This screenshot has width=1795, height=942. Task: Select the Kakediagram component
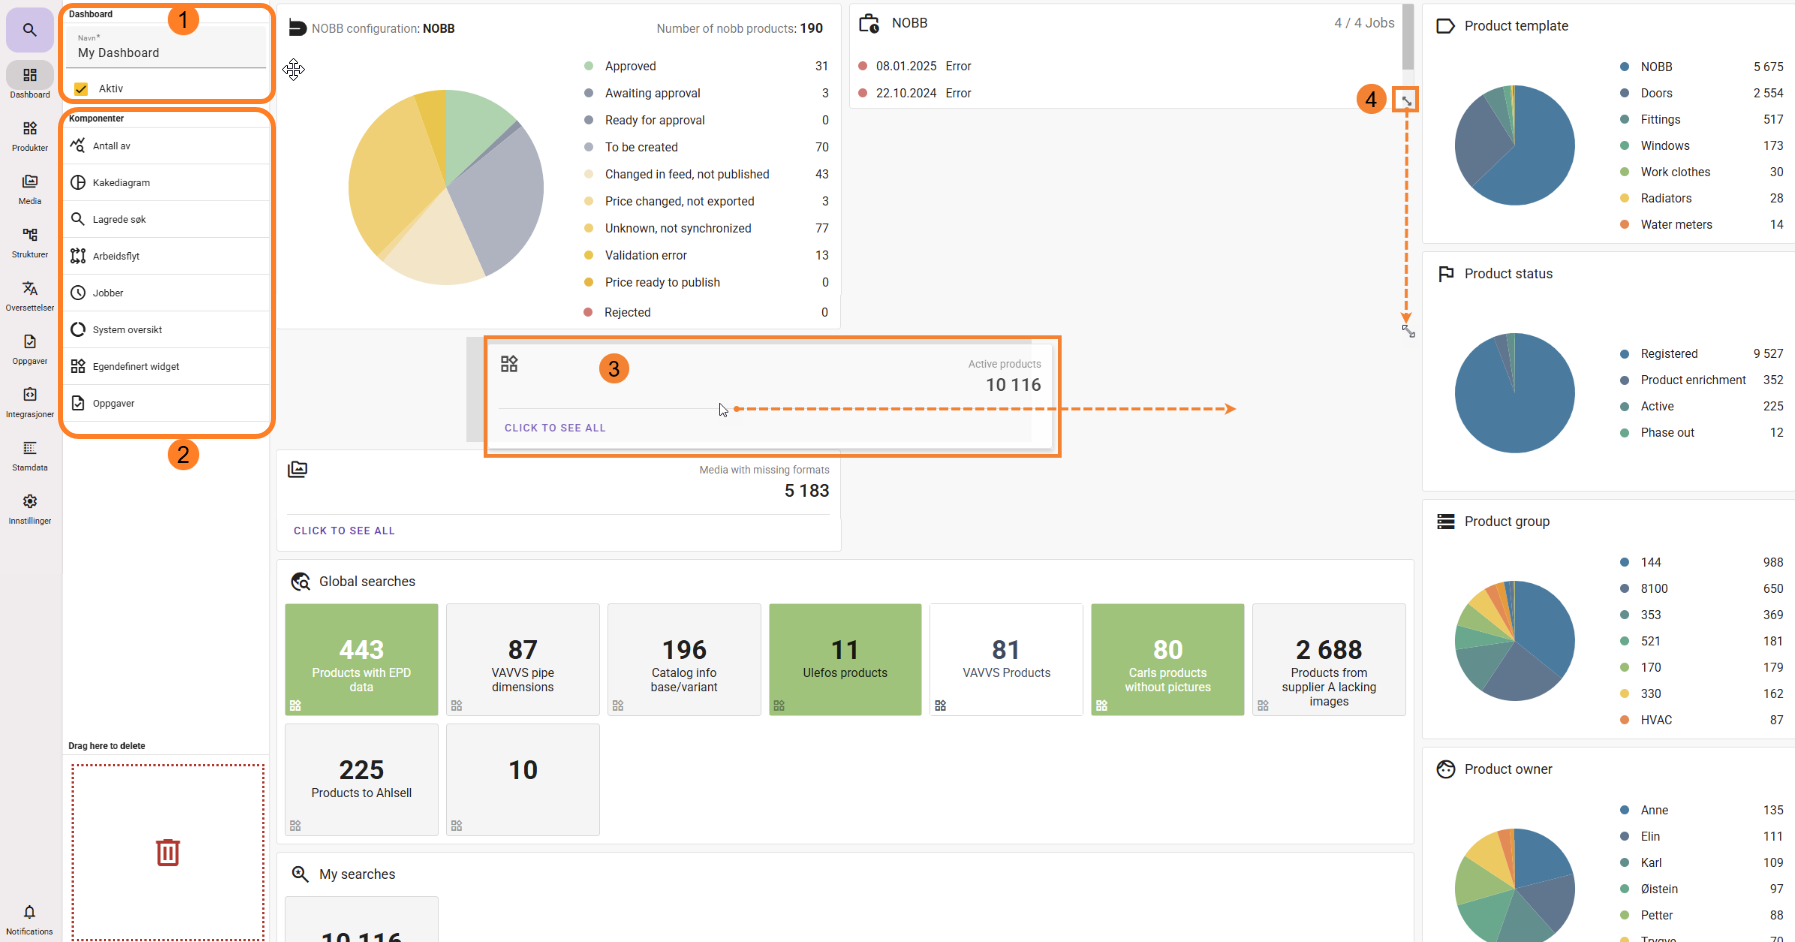click(x=121, y=183)
